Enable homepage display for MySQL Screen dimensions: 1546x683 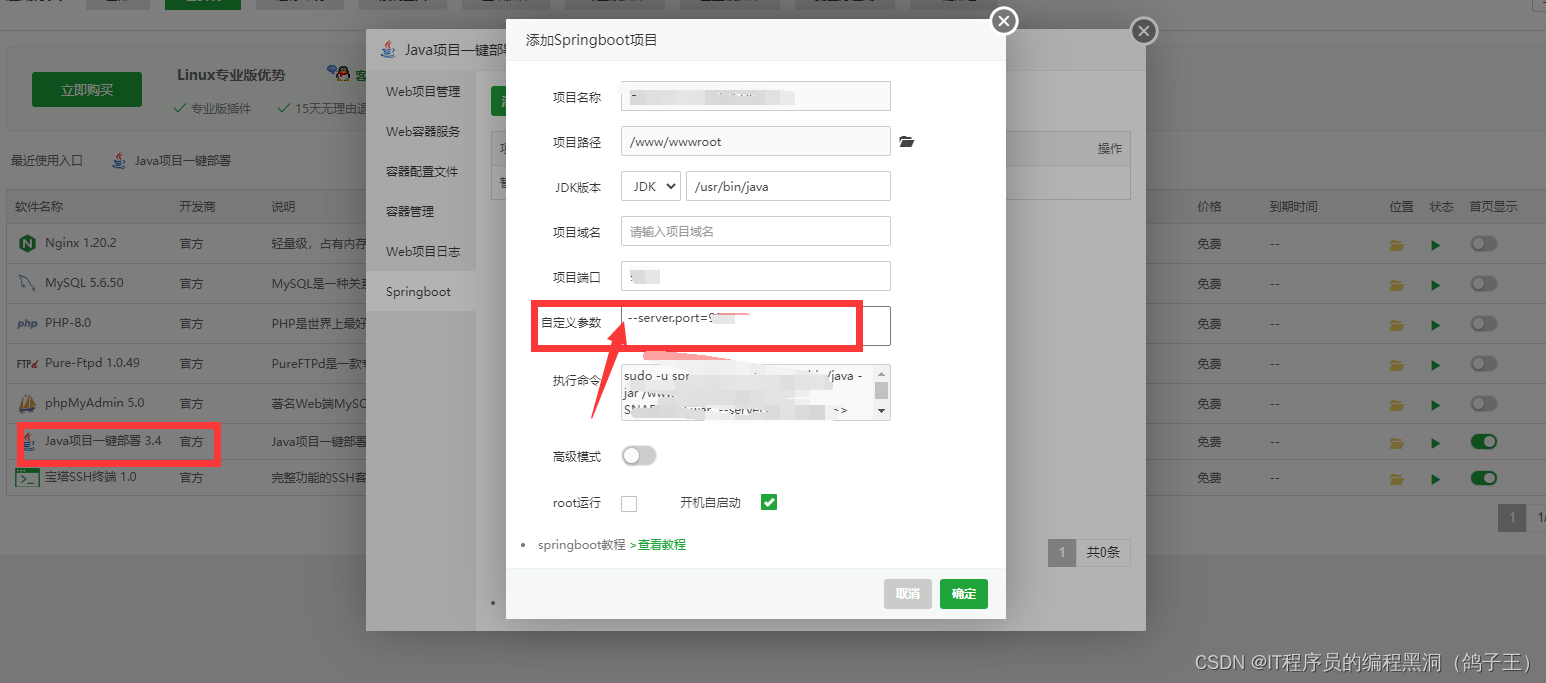pyautogui.click(x=1483, y=284)
